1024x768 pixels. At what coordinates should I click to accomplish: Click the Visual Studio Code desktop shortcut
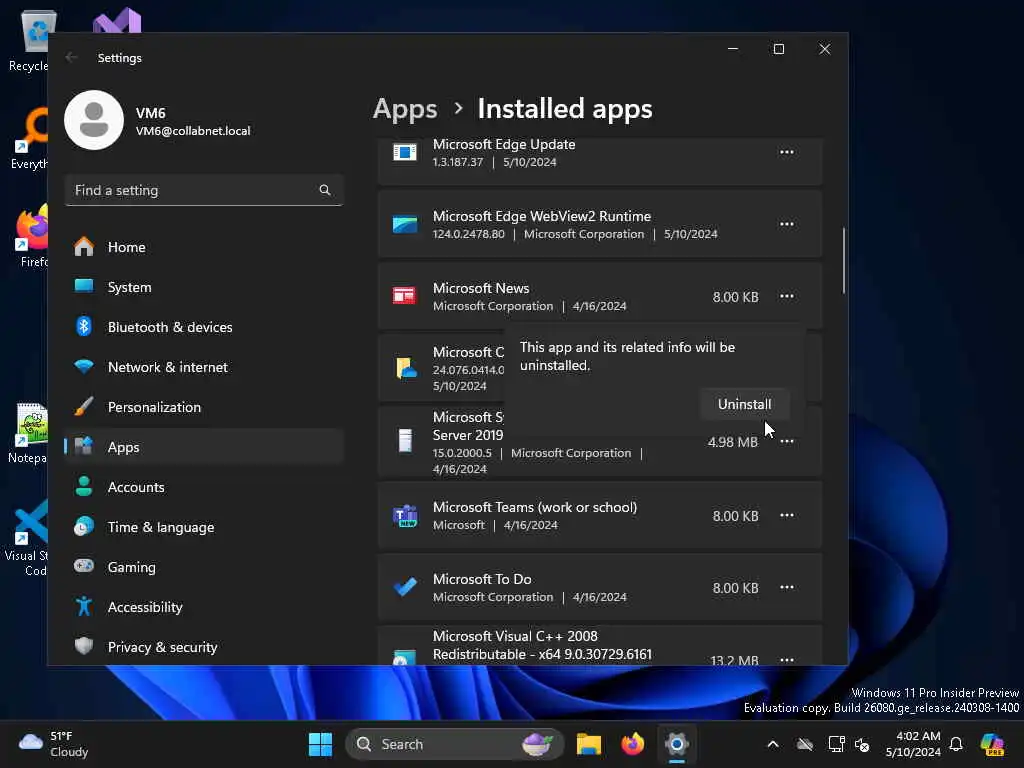pyautogui.click(x=26, y=537)
